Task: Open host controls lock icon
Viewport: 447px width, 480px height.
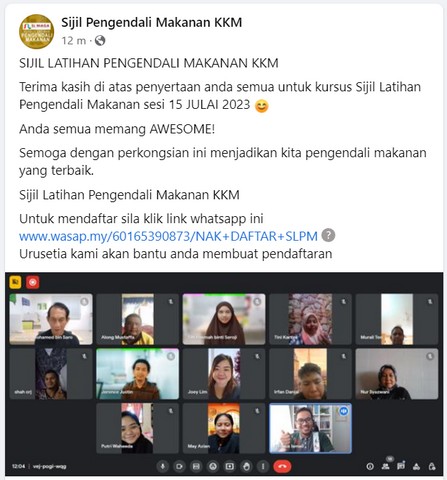Action: point(432,466)
